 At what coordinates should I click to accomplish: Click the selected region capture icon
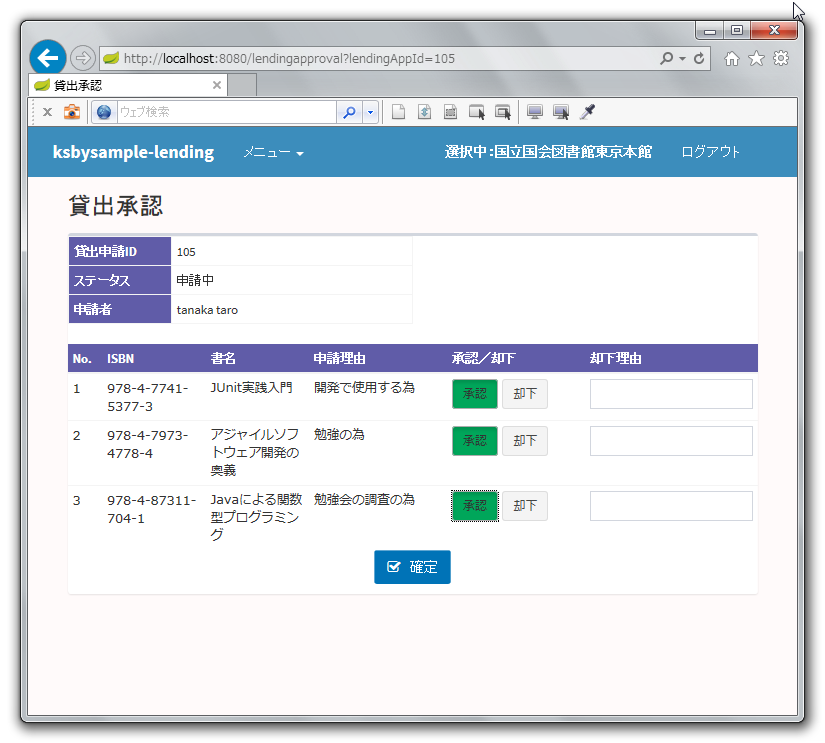(450, 112)
